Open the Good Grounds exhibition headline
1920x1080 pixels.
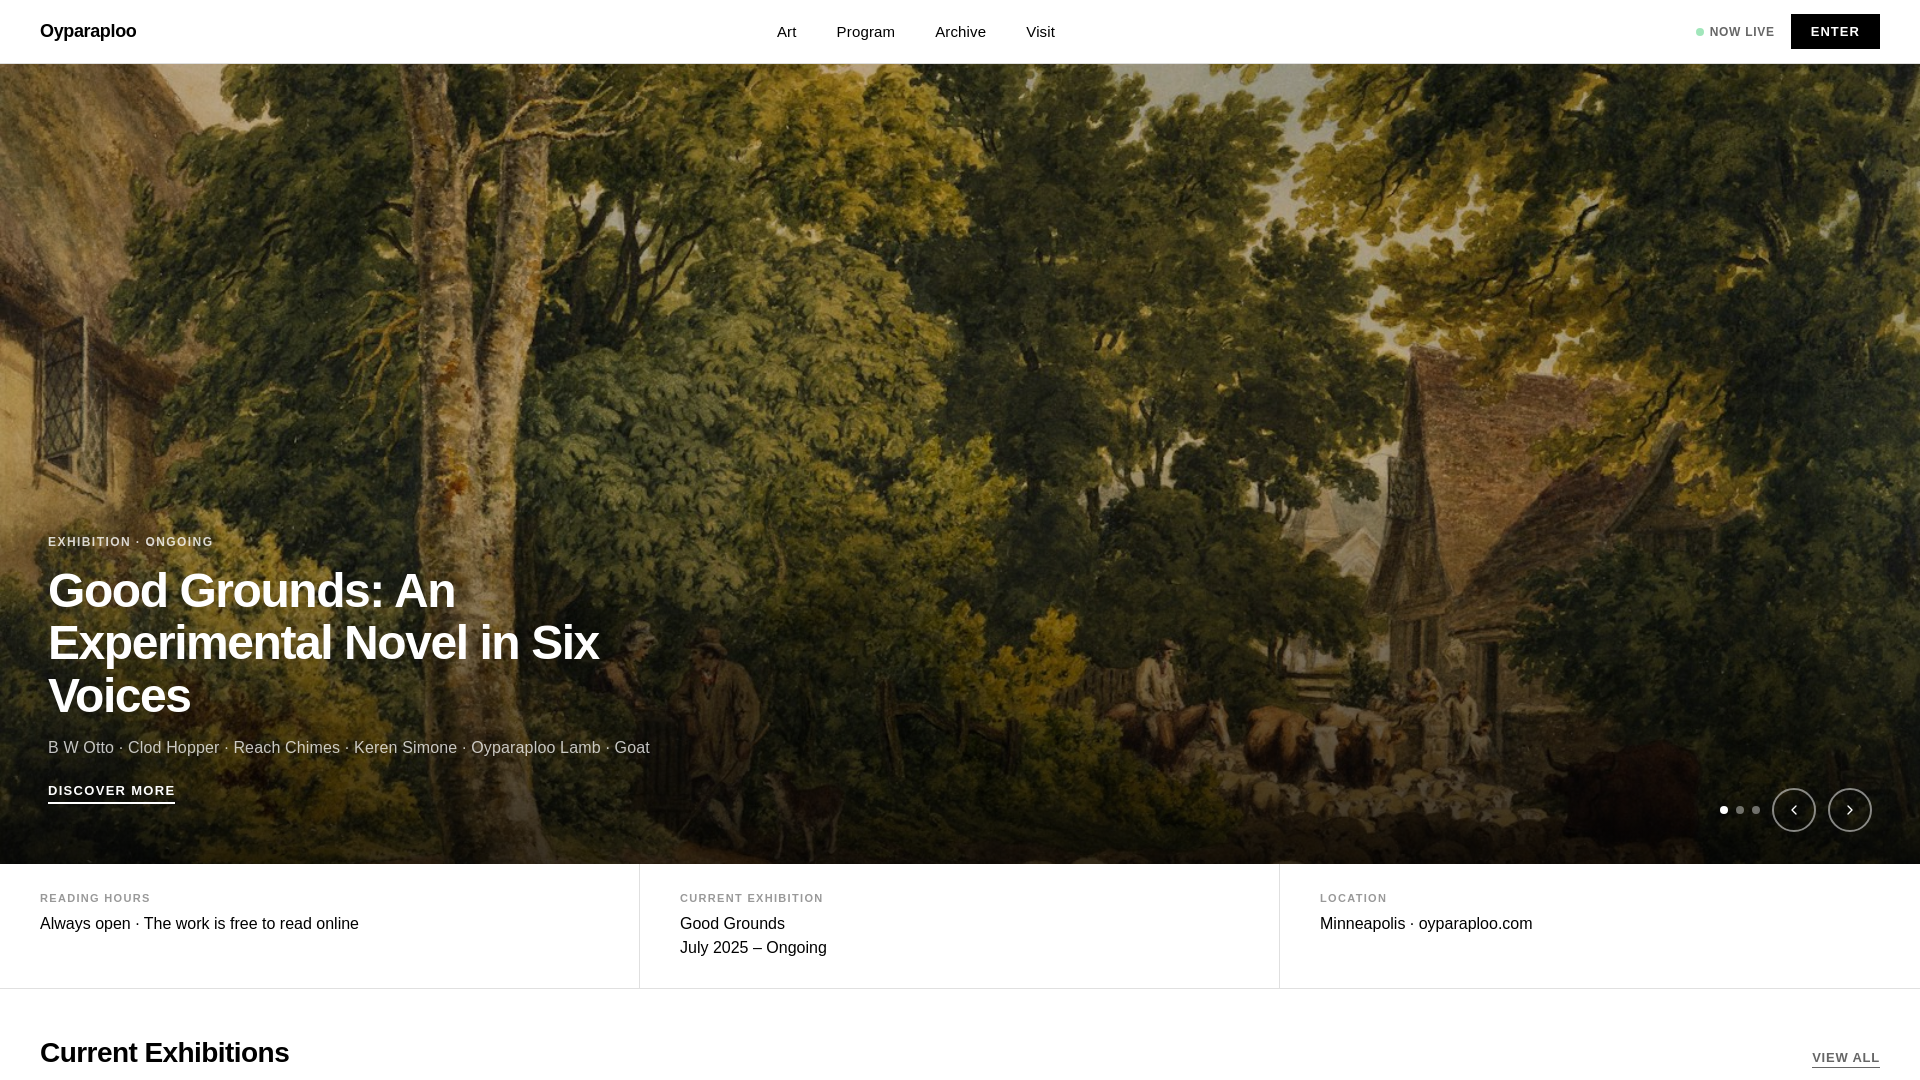[323, 643]
